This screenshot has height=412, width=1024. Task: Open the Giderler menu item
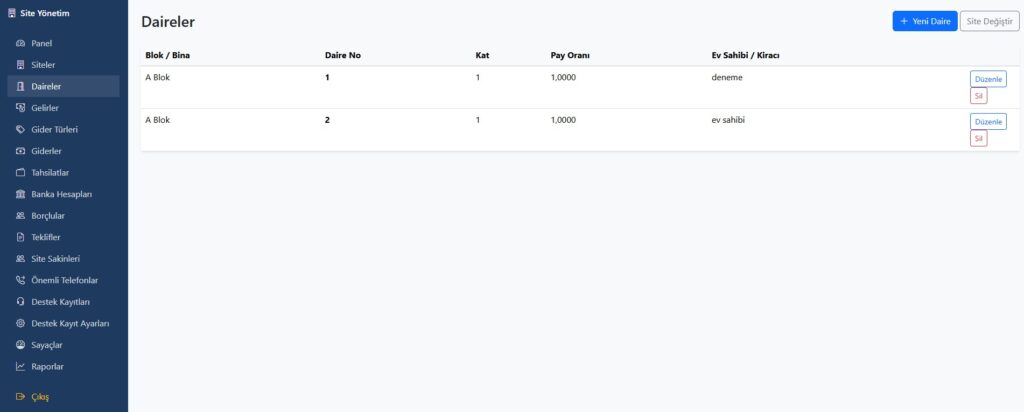tap(47, 151)
